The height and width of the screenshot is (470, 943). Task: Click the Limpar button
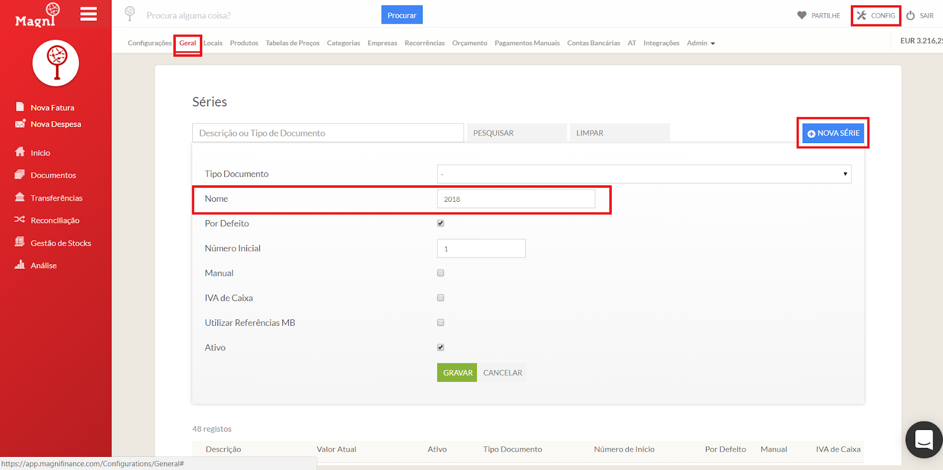620,133
